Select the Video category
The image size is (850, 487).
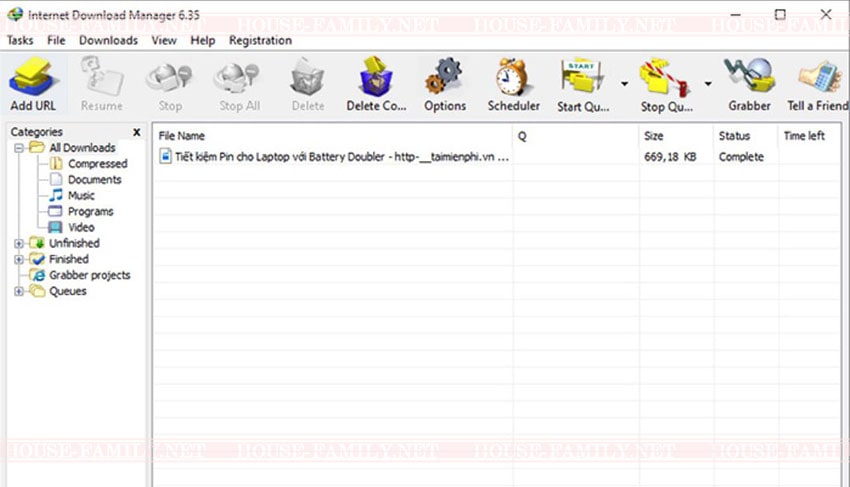(81, 227)
